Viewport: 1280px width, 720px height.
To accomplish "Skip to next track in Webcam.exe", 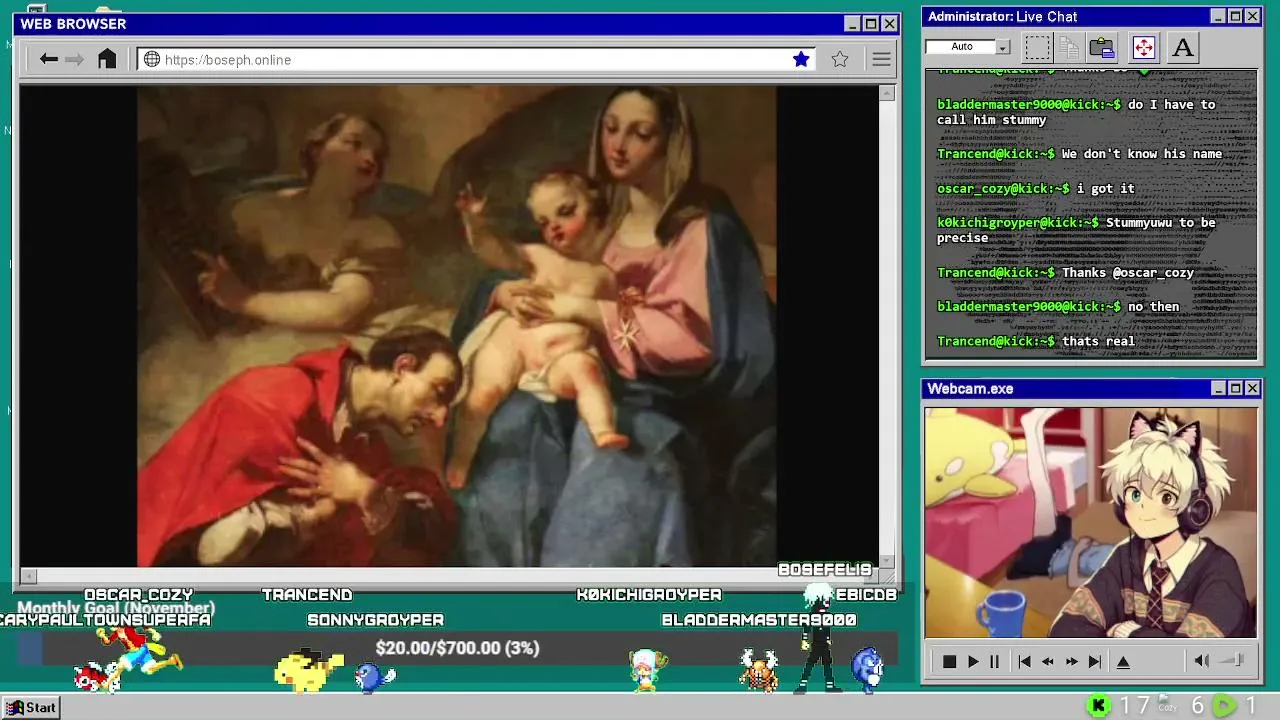I will pyautogui.click(x=1095, y=661).
